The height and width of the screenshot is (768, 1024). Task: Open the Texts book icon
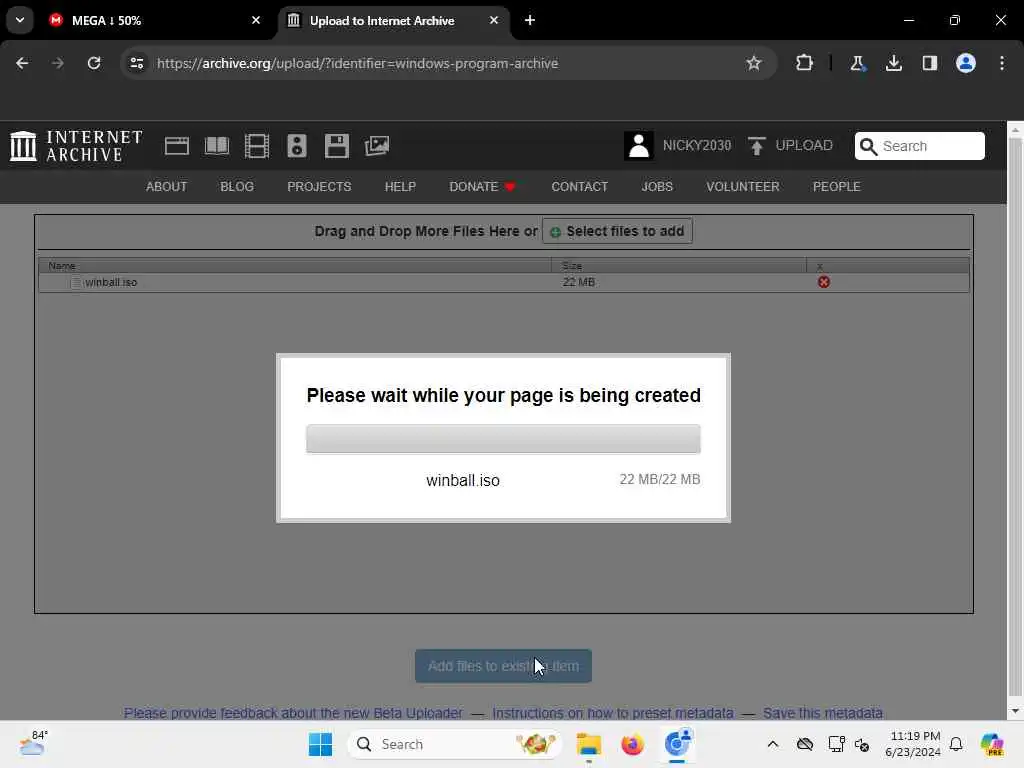(x=217, y=146)
